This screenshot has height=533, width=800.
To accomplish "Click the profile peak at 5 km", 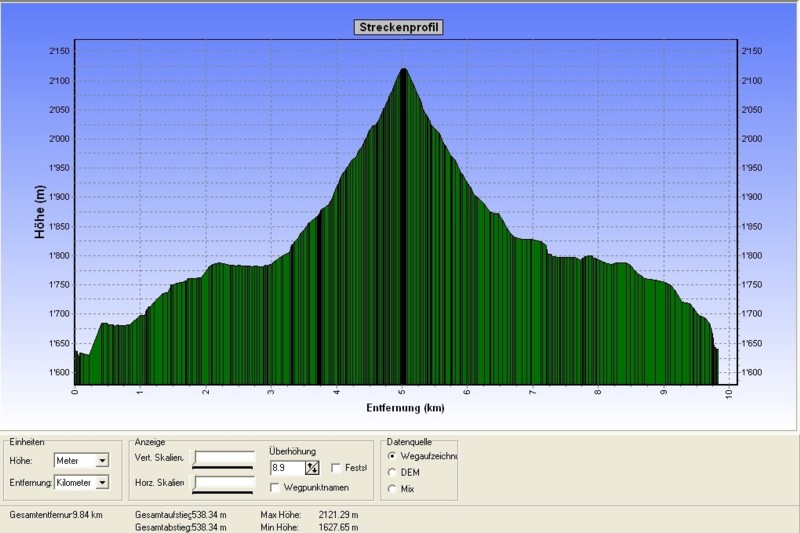I will point(403,72).
